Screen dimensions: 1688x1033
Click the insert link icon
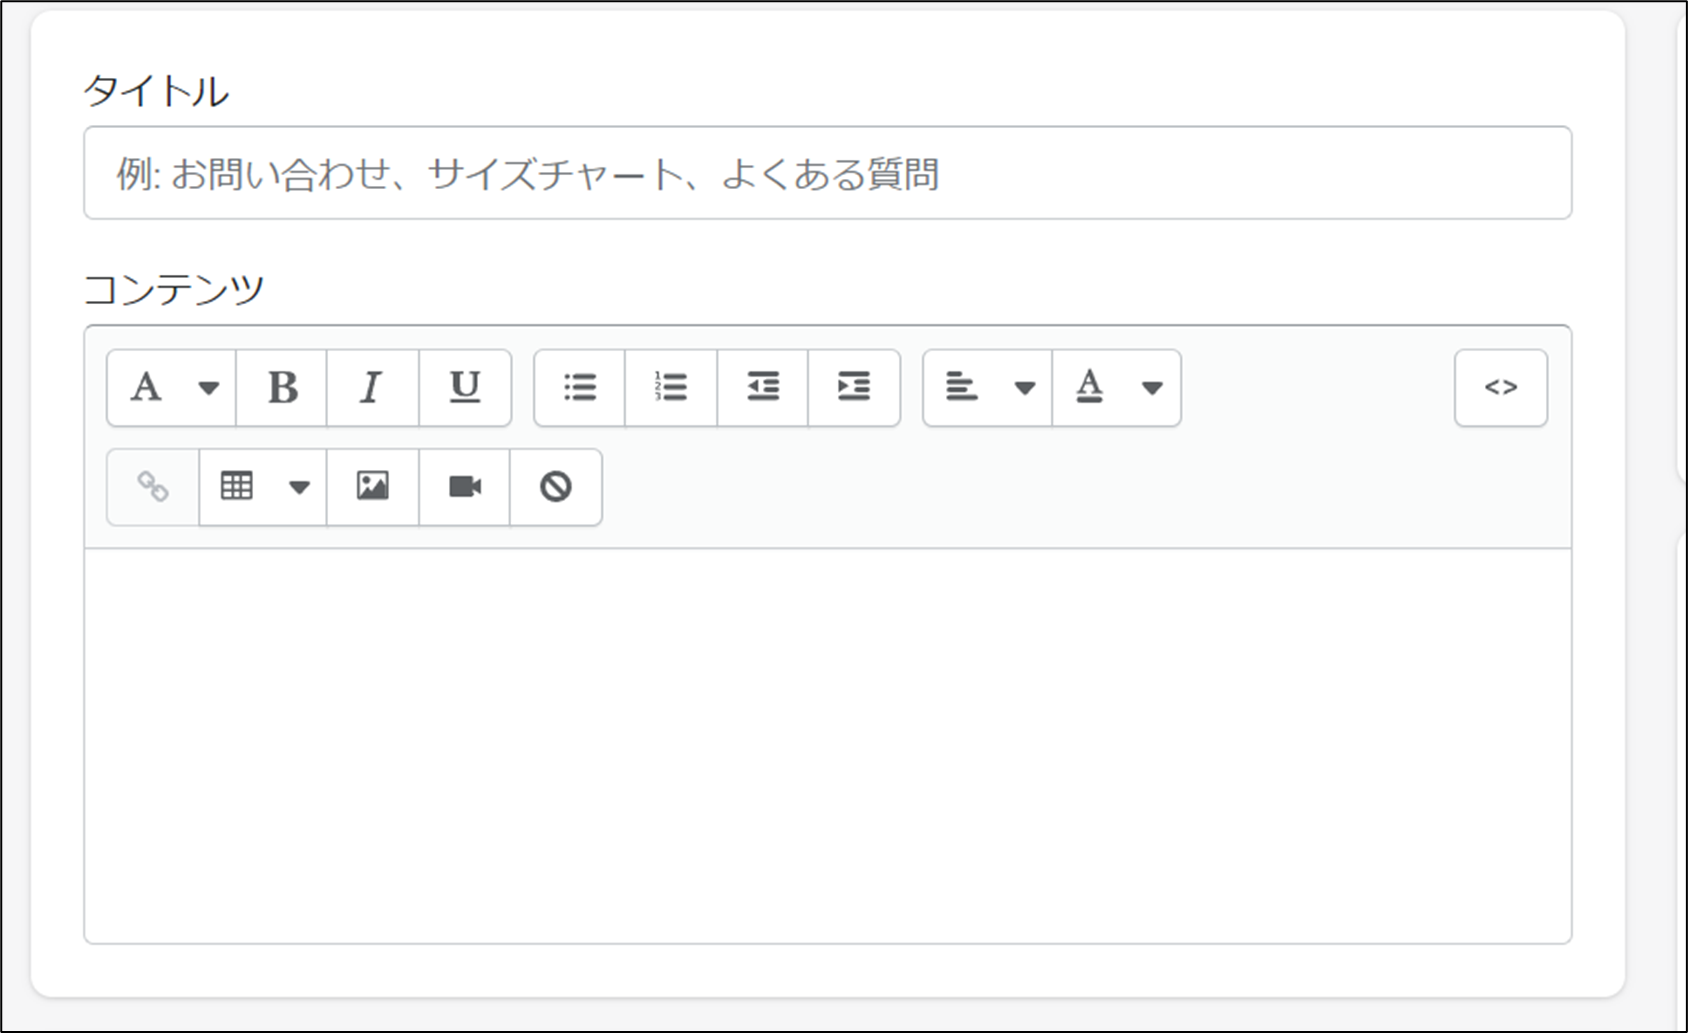tap(153, 487)
